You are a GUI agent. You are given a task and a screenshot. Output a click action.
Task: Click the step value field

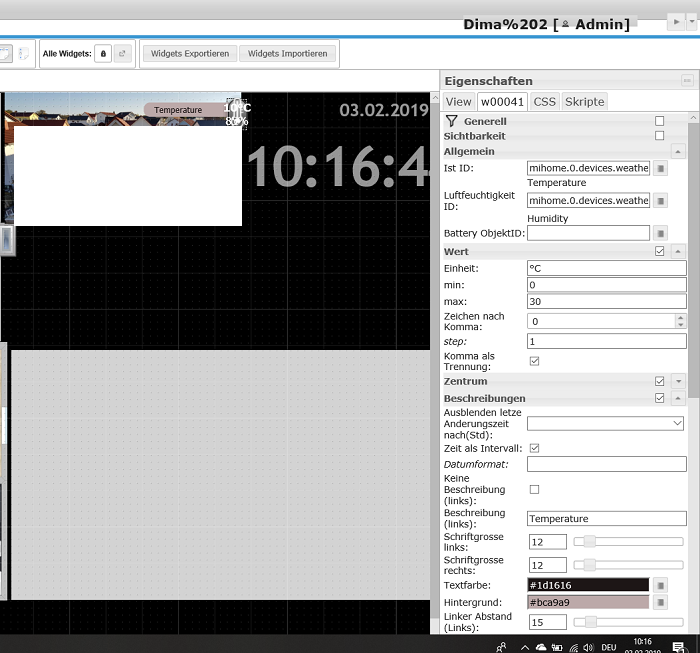(607, 341)
